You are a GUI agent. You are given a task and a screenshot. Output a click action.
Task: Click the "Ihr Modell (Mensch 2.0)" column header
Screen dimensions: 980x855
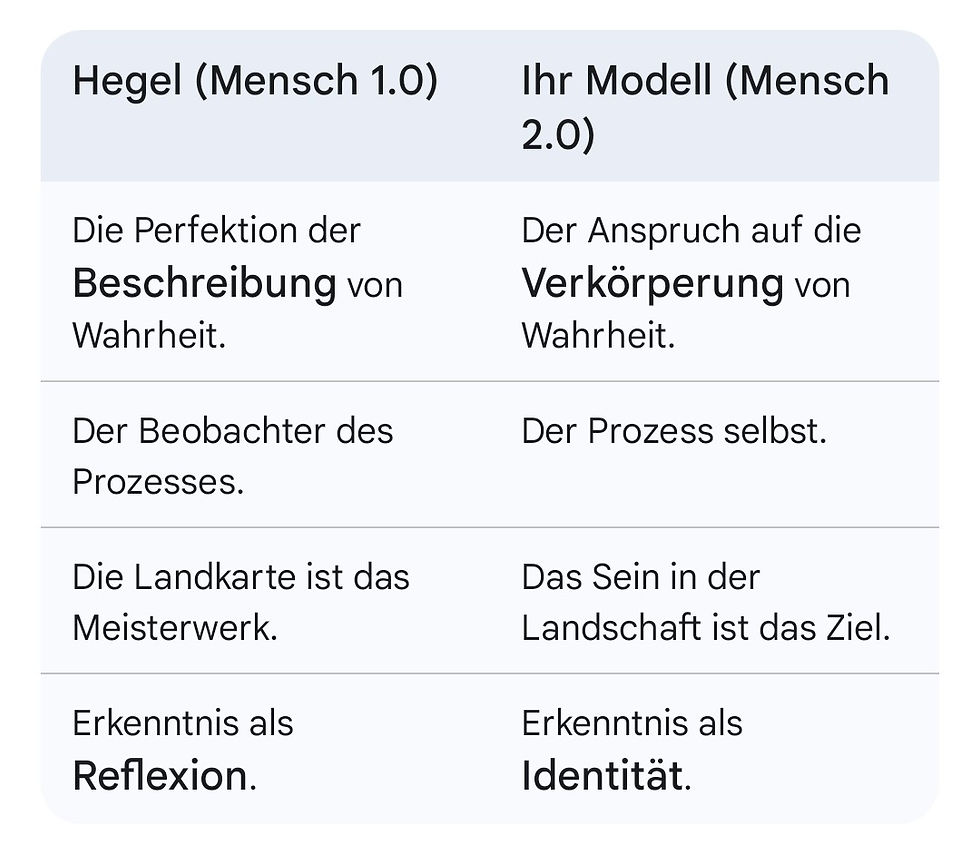point(704,106)
